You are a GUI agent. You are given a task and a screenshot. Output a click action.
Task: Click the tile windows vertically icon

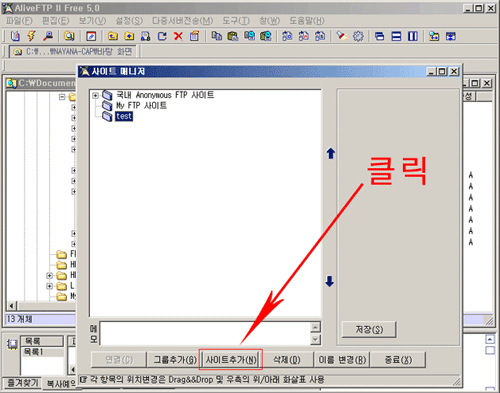[413, 36]
